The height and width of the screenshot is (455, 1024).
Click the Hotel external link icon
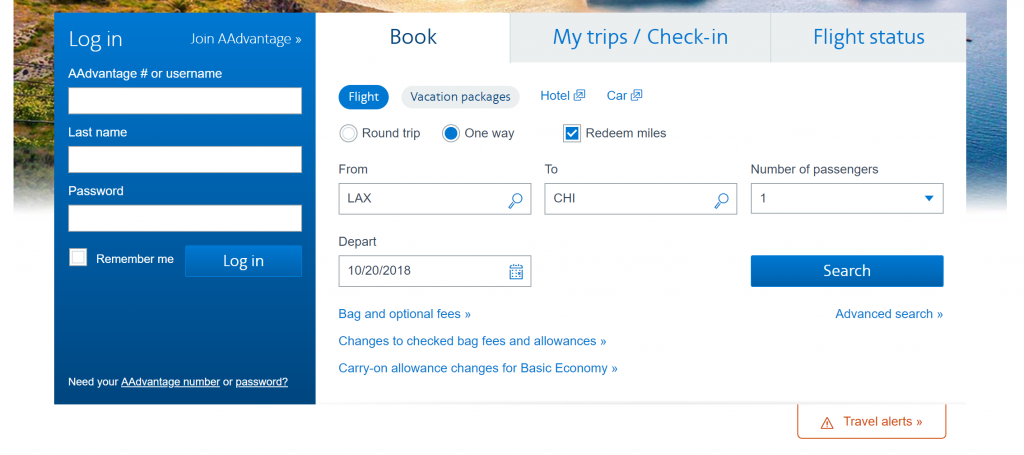point(579,96)
